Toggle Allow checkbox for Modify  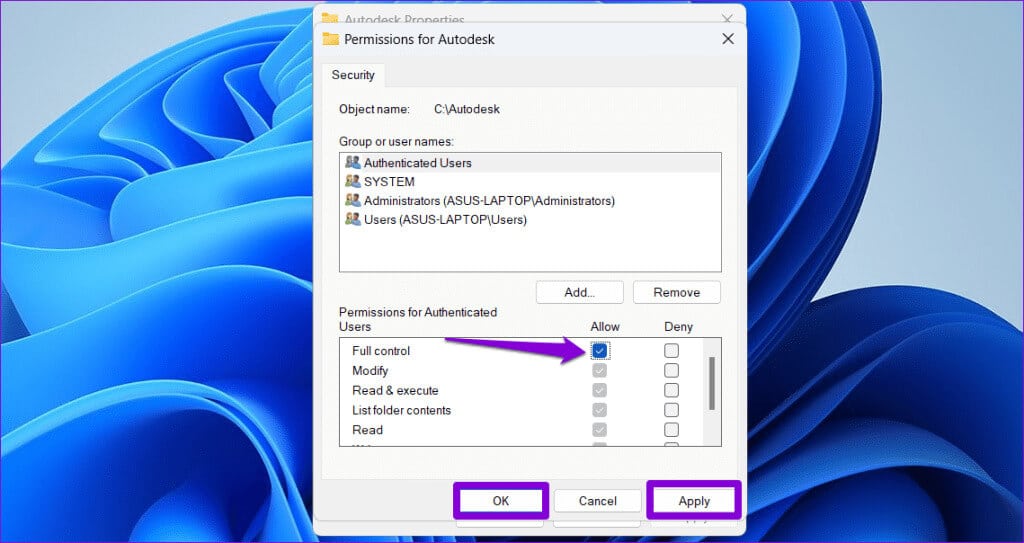coord(600,370)
